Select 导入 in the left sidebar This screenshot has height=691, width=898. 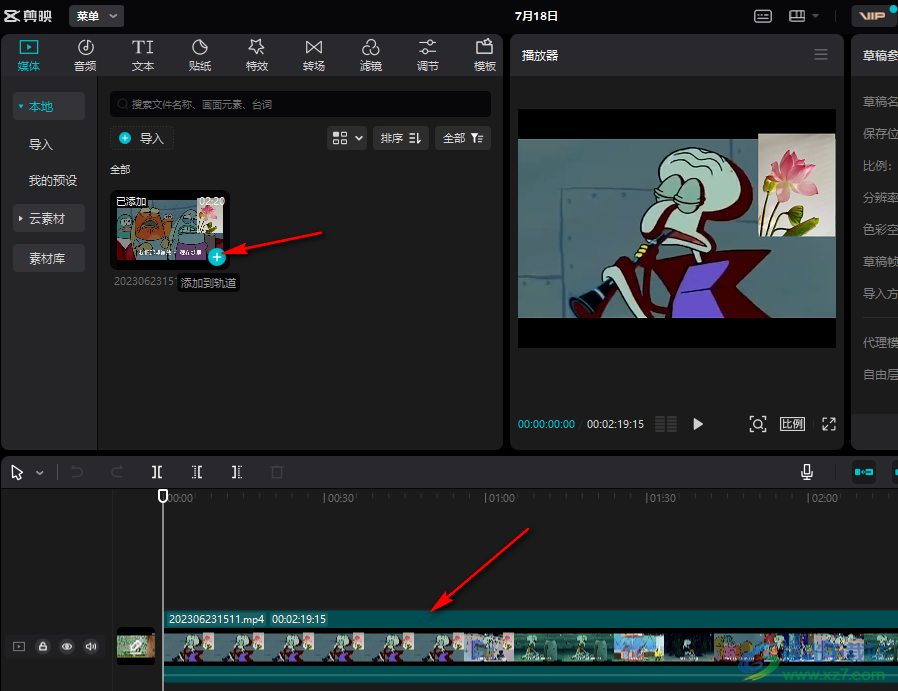41,144
